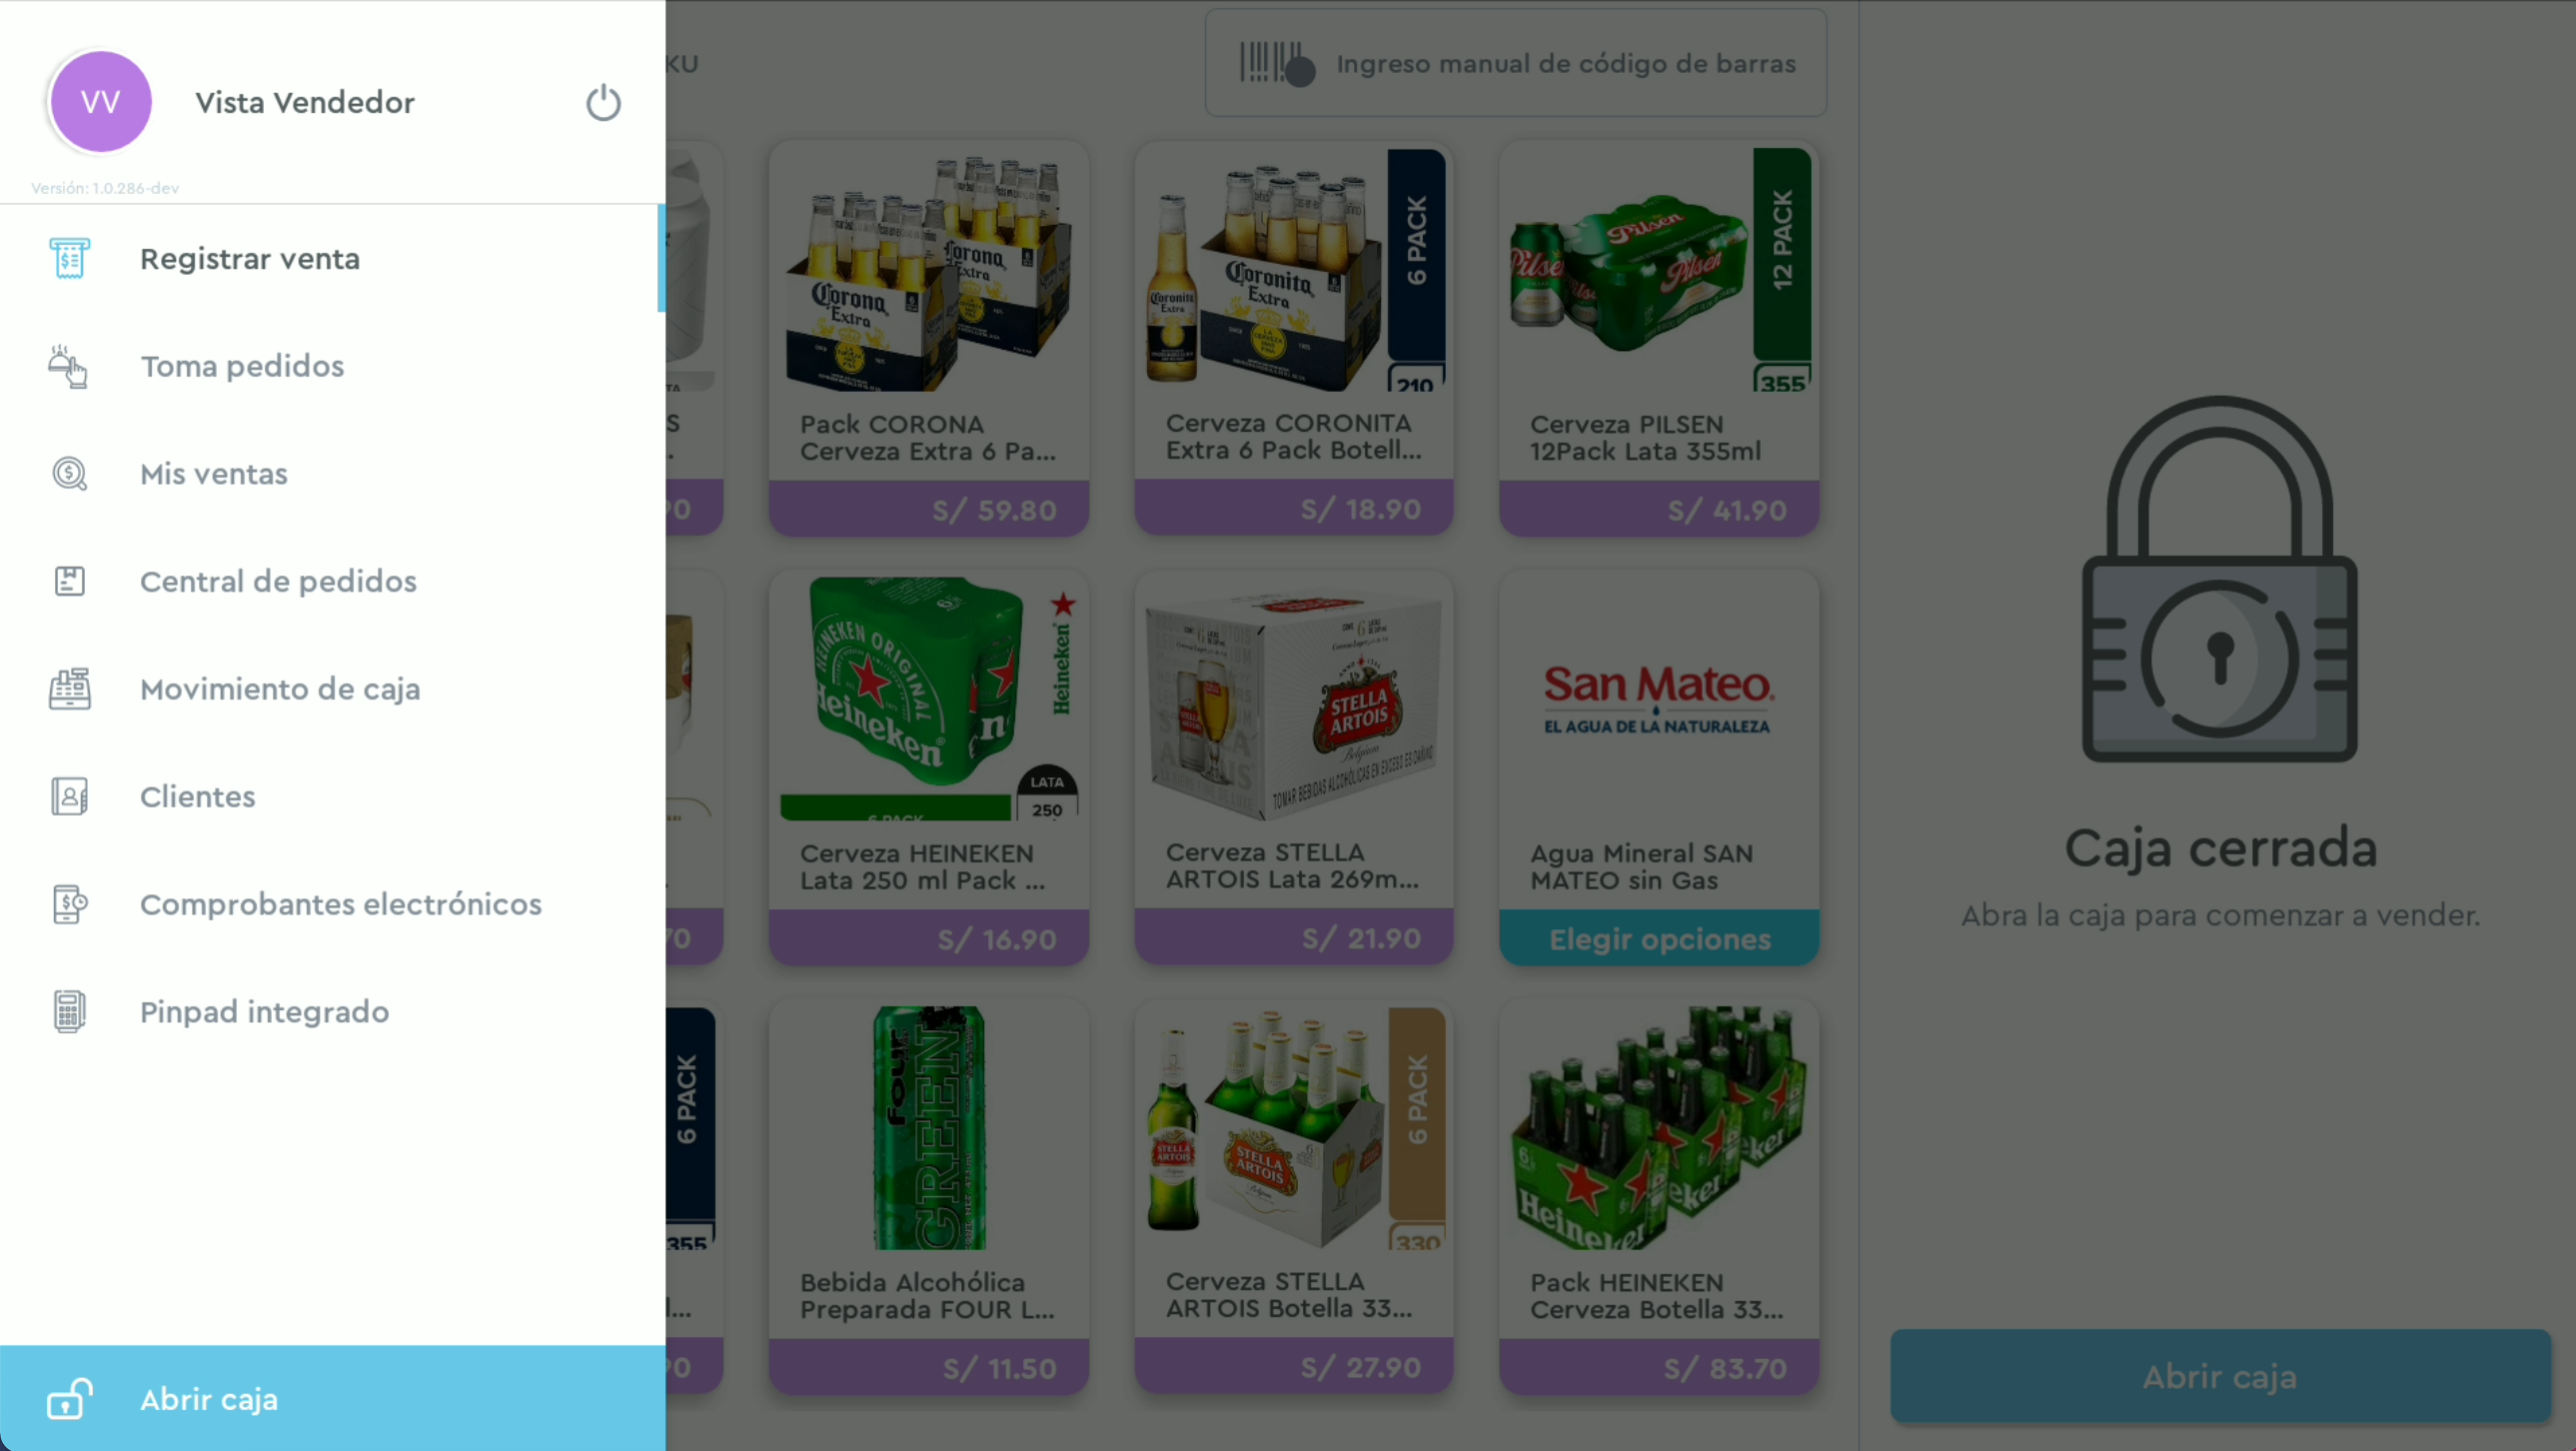Click the Pinpad integrado device icon
2576x1451 pixels.
[69, 1012]
